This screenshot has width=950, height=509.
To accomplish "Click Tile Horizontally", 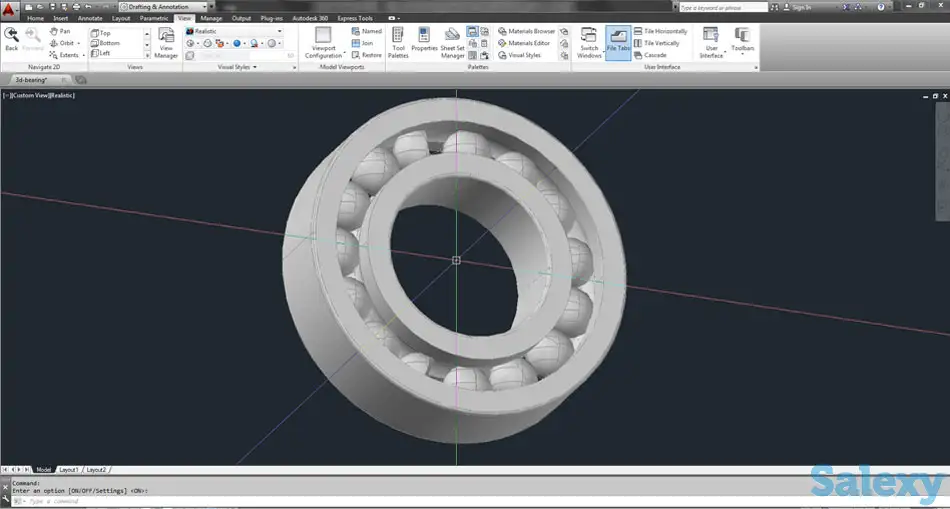I will click(x=660, y=31).
